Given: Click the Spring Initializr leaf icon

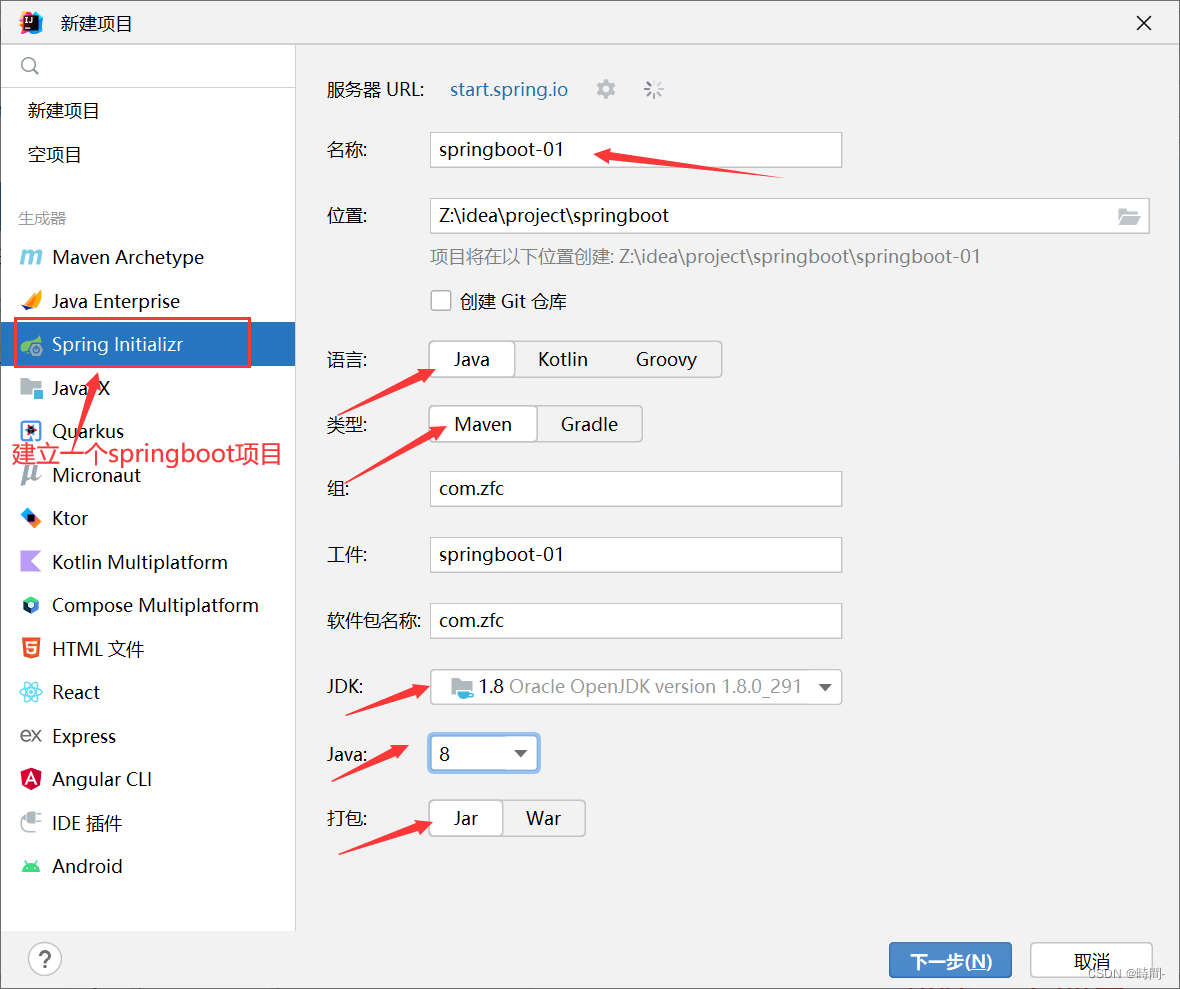Looking at the screenshot, I should [x=31, y=345].
